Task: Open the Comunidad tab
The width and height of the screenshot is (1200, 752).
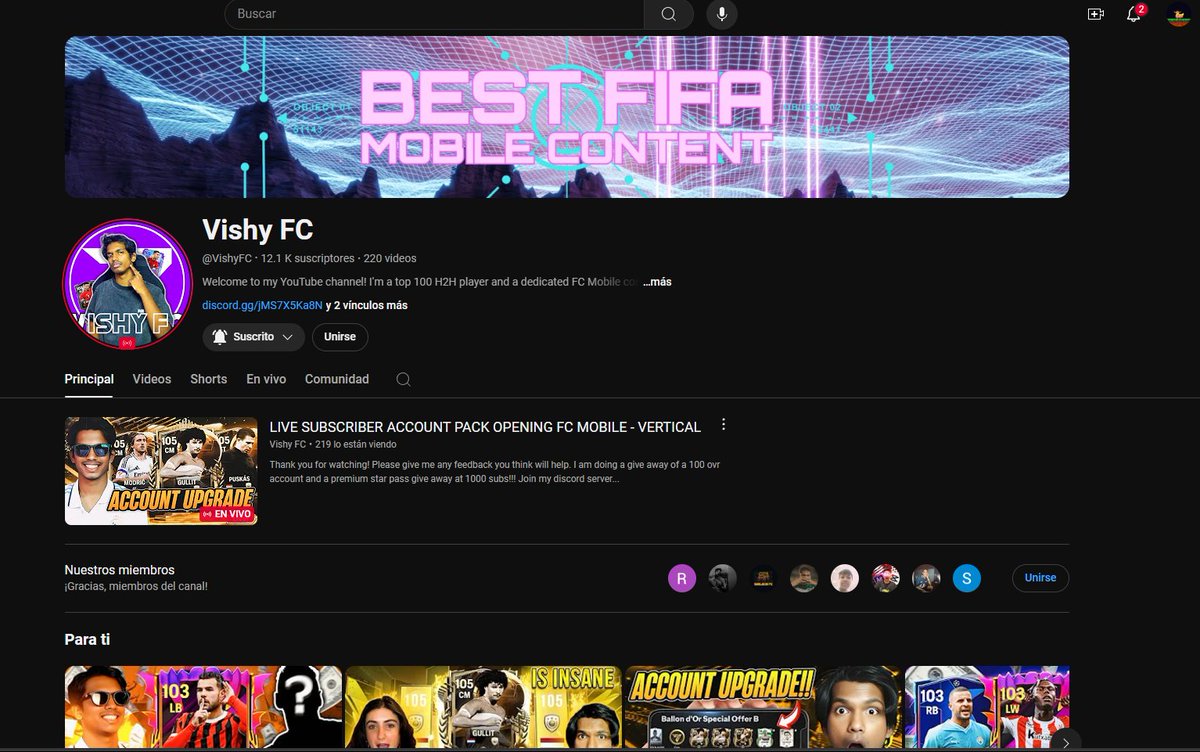Action: (337, 379)
